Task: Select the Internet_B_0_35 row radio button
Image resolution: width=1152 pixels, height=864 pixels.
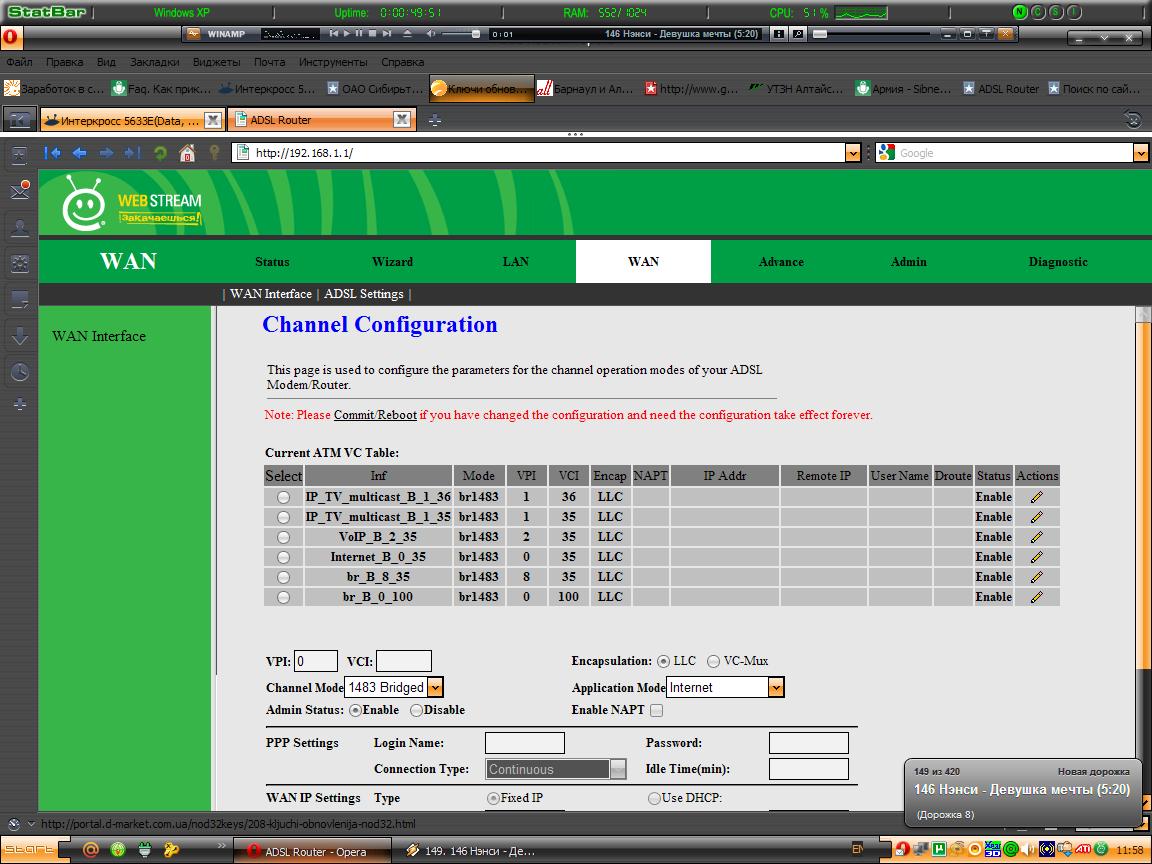Action: click(x=283, y=557)
